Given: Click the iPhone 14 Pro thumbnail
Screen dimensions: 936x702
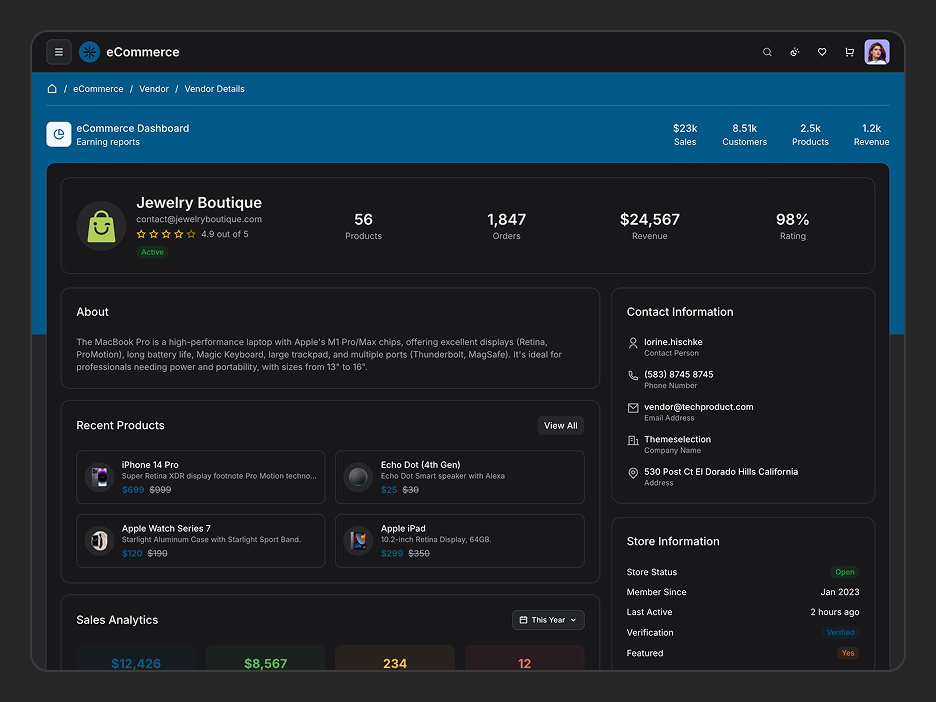Looking at the screenshot, I should click(x=99, y=477).
